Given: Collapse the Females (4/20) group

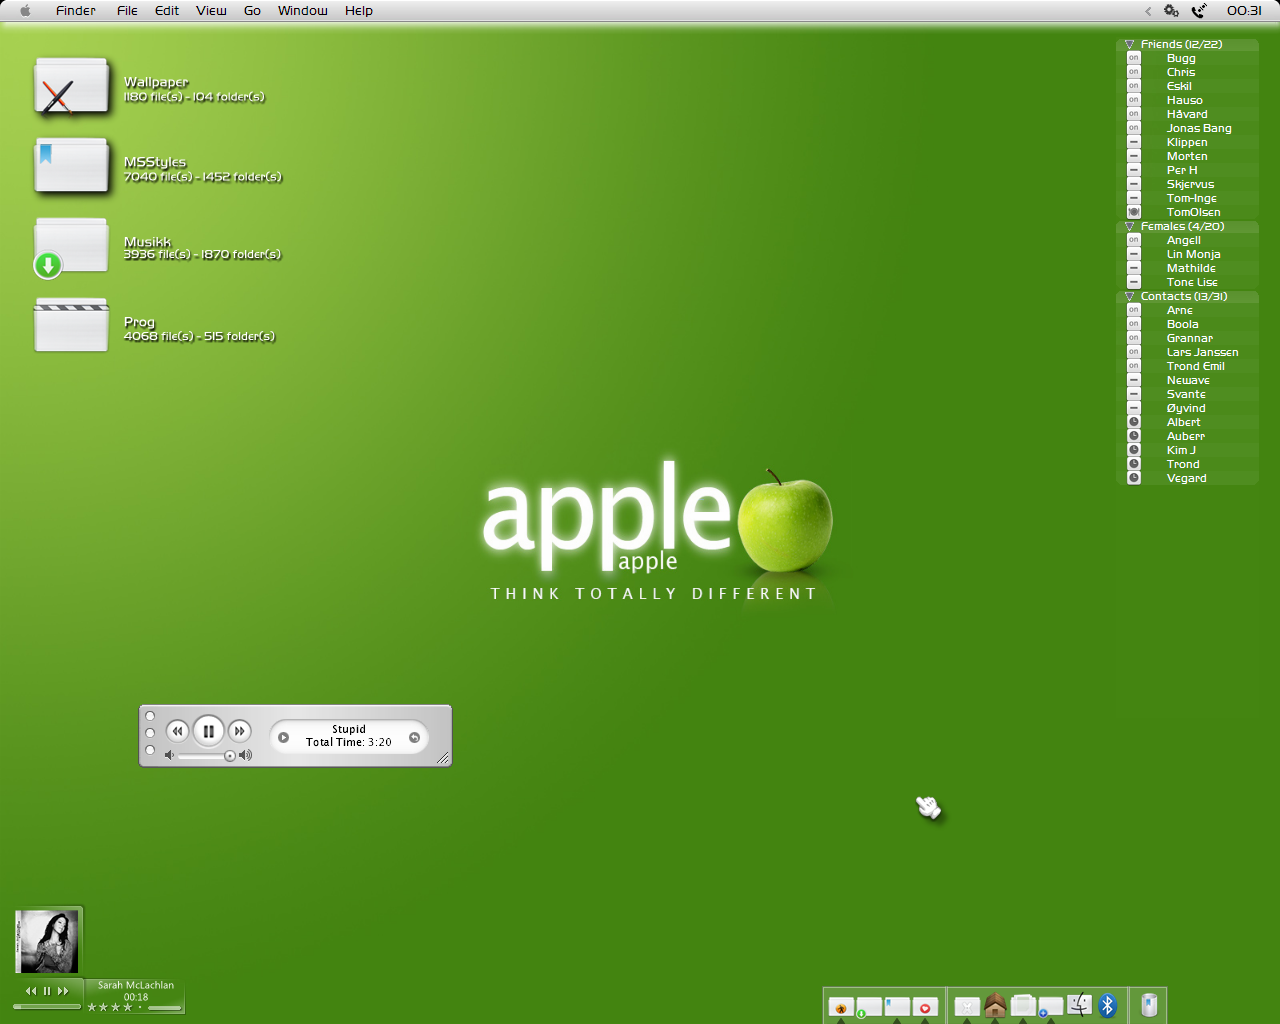Looking at the screenshot, I should coord(1129,227).
